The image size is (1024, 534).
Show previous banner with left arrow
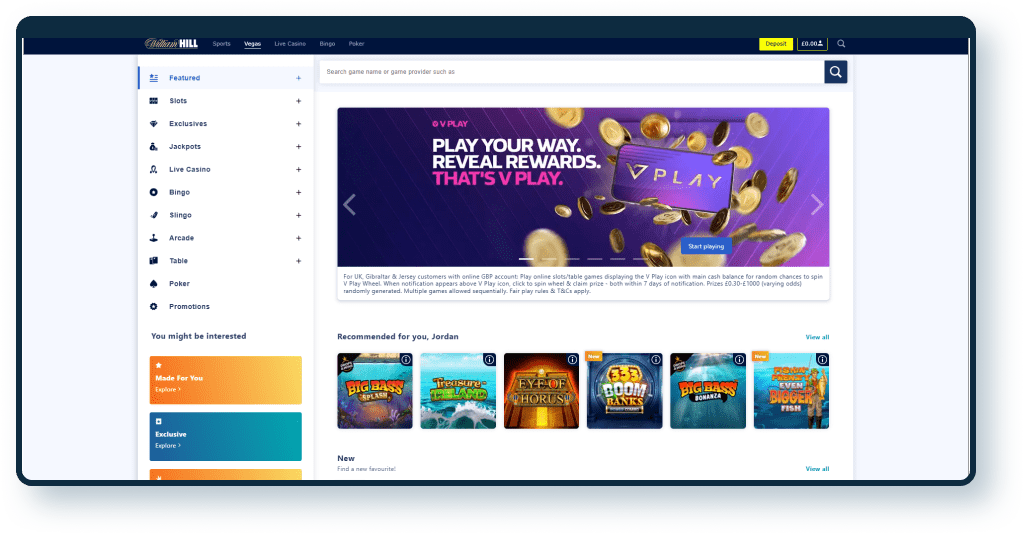[350, 204]
